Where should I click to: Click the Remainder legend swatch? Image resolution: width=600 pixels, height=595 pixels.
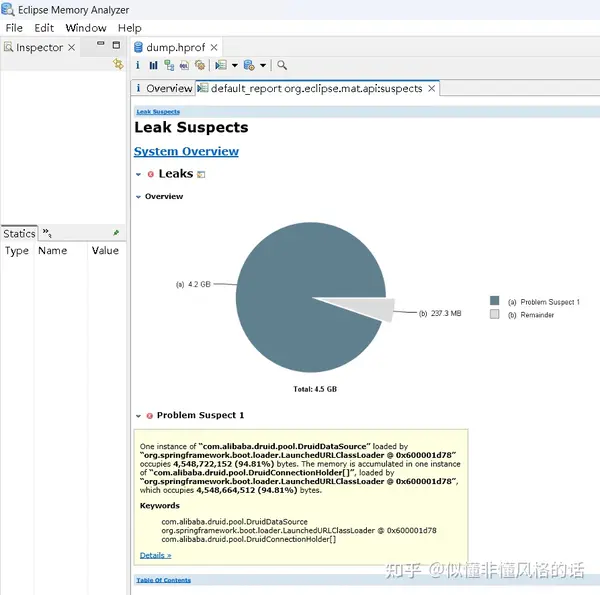coord(494,314)
